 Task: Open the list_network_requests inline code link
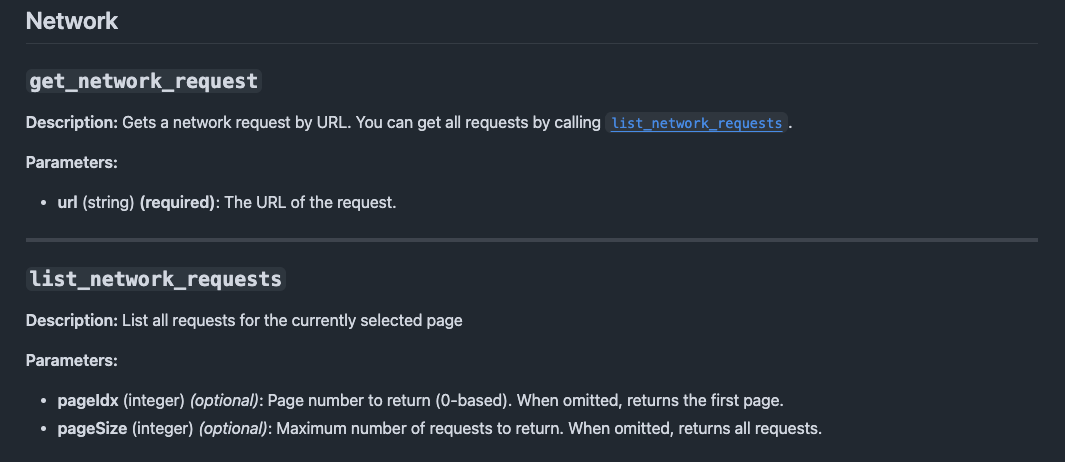(696, 124)
